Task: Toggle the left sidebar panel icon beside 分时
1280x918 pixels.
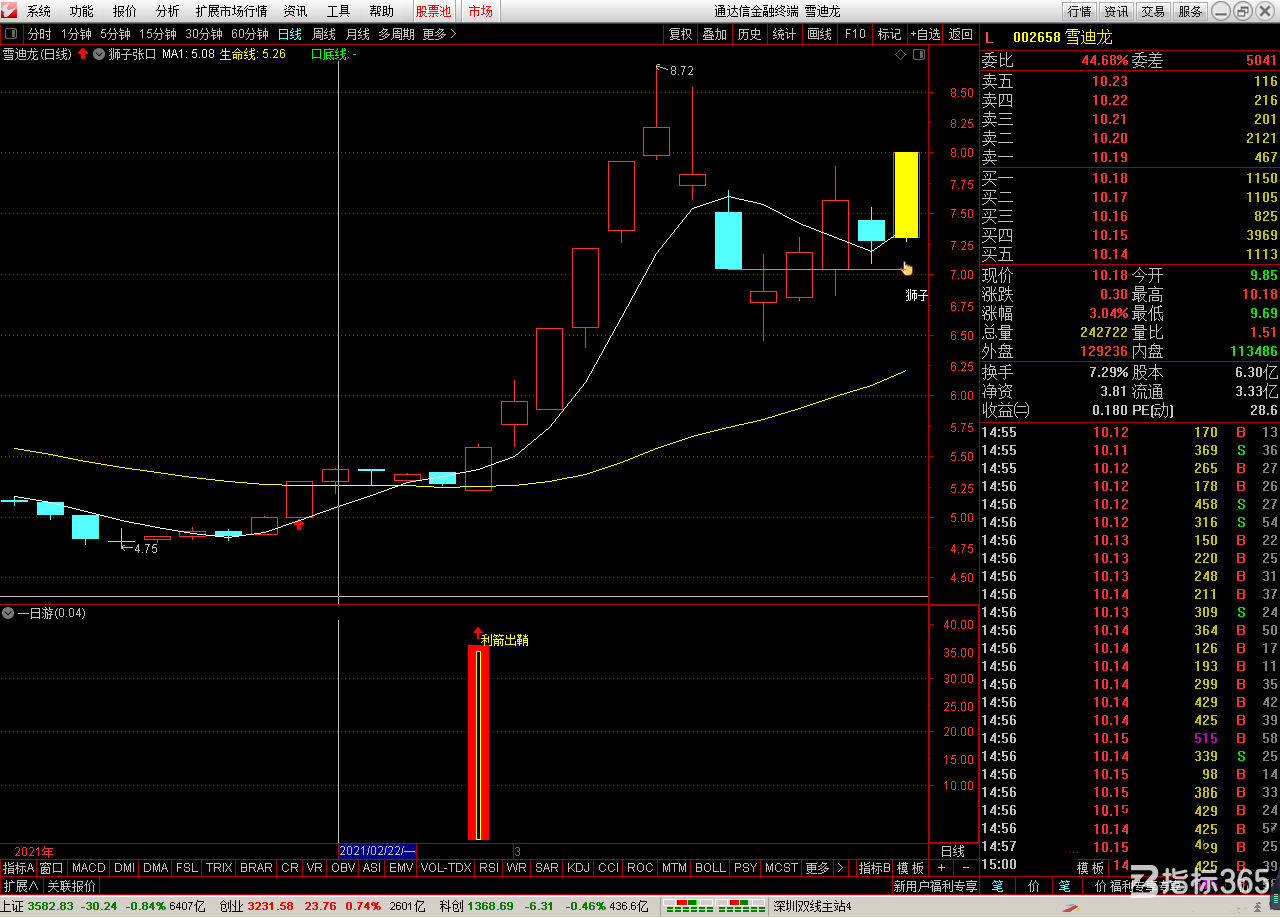Action: point(12,34)
